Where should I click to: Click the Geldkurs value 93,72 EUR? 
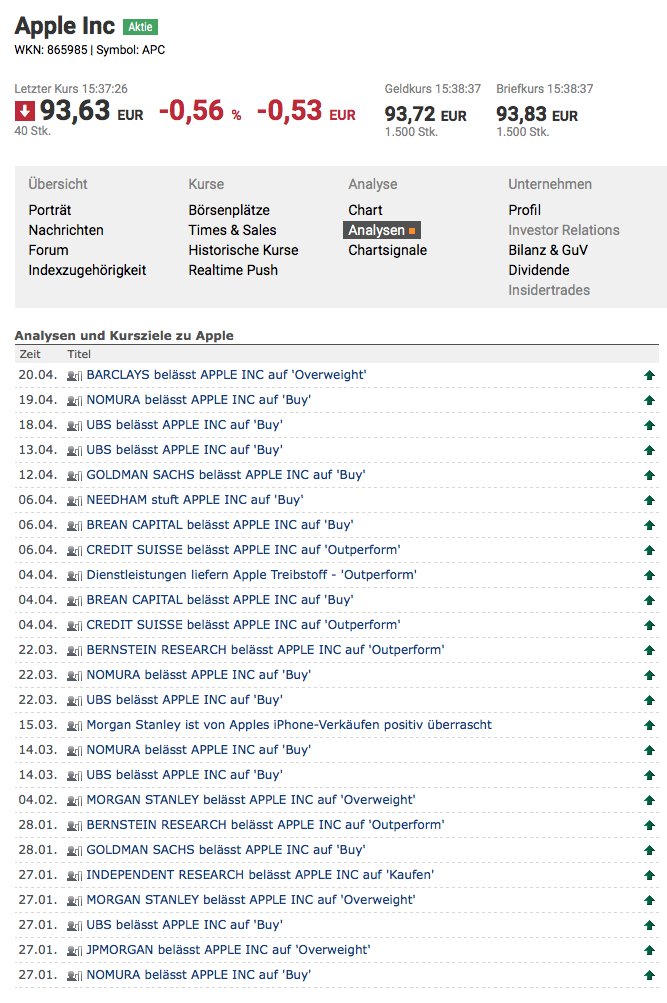[425, 115]
